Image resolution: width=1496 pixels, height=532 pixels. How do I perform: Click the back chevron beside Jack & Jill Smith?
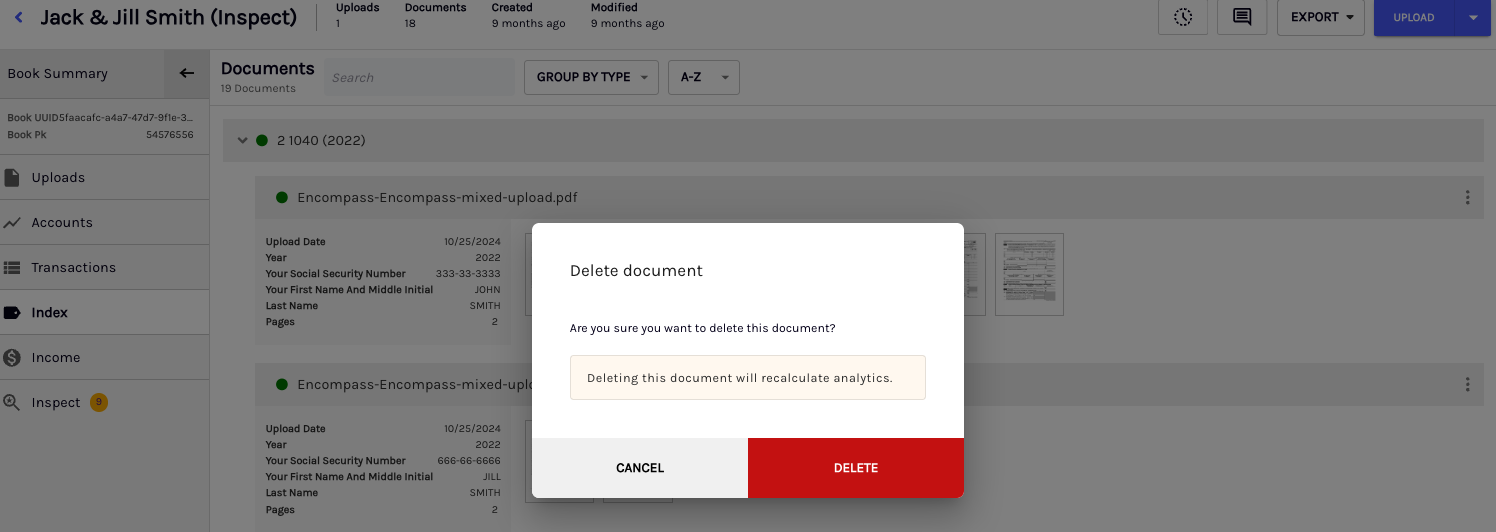click(x=18, y=18)
